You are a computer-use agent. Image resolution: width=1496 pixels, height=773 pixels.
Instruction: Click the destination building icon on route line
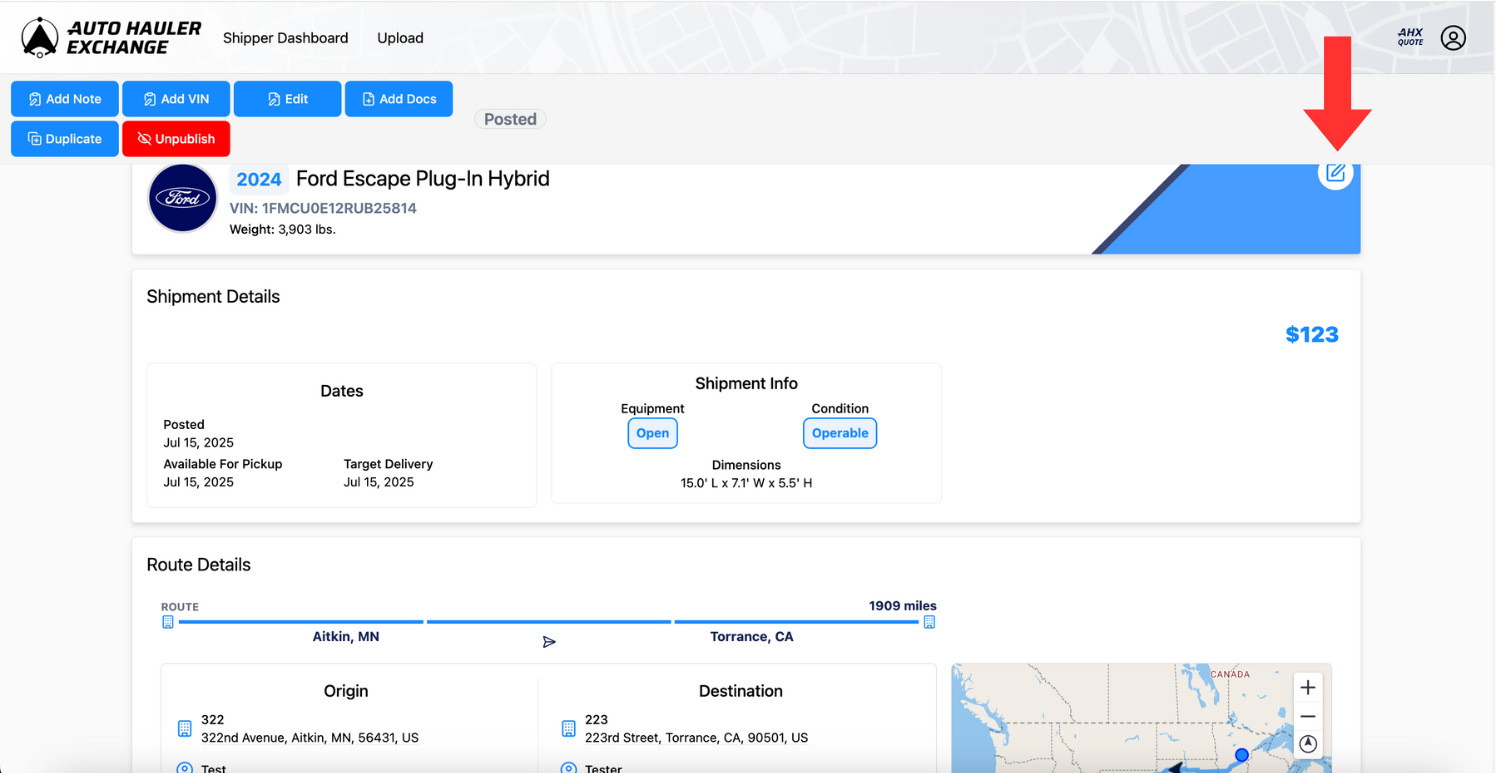point(929,622)
